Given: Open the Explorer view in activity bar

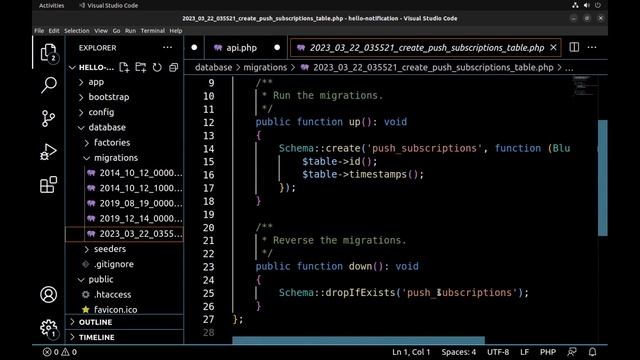Looking at the screenshot, I should tap(49, 53).
